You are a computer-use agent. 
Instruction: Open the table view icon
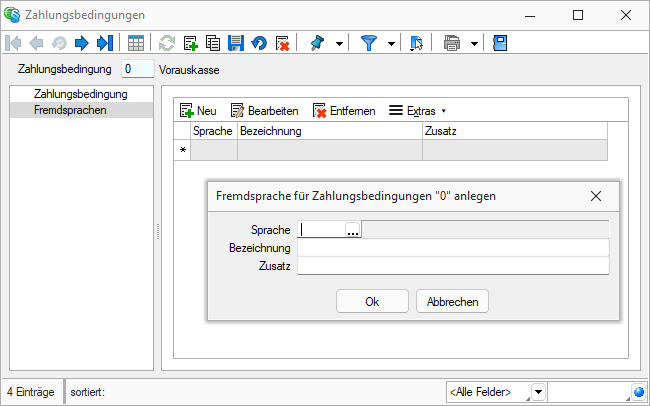pos(136,43)
